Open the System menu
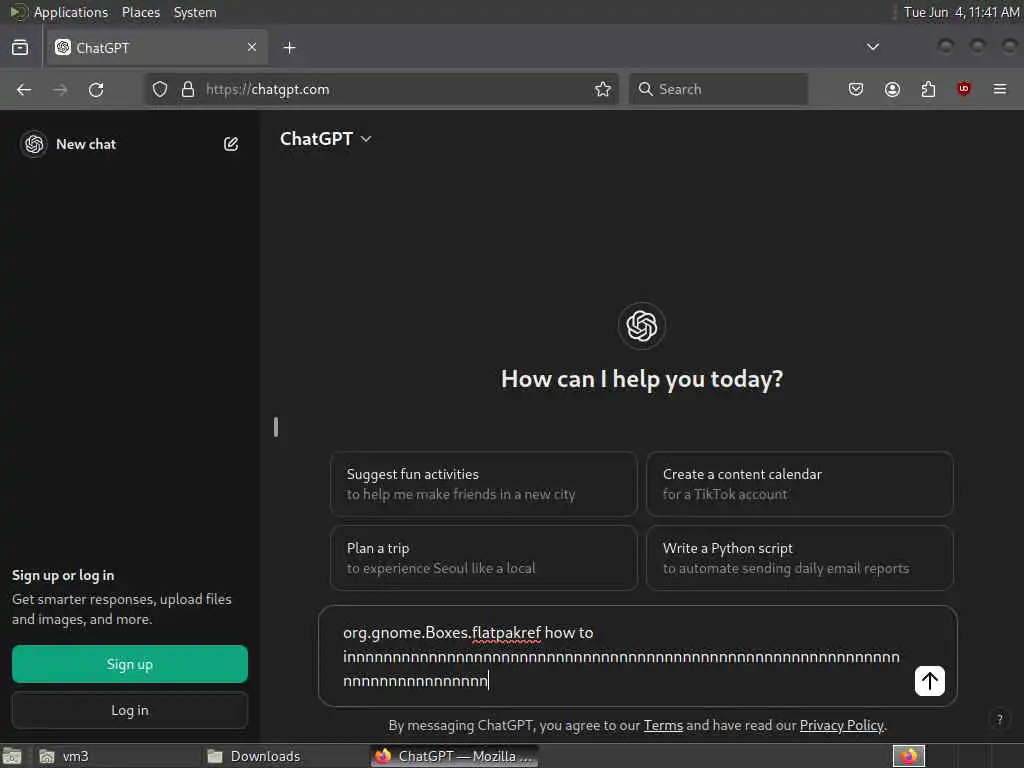This screenshot has height=768, width=1024. (195, 12)
